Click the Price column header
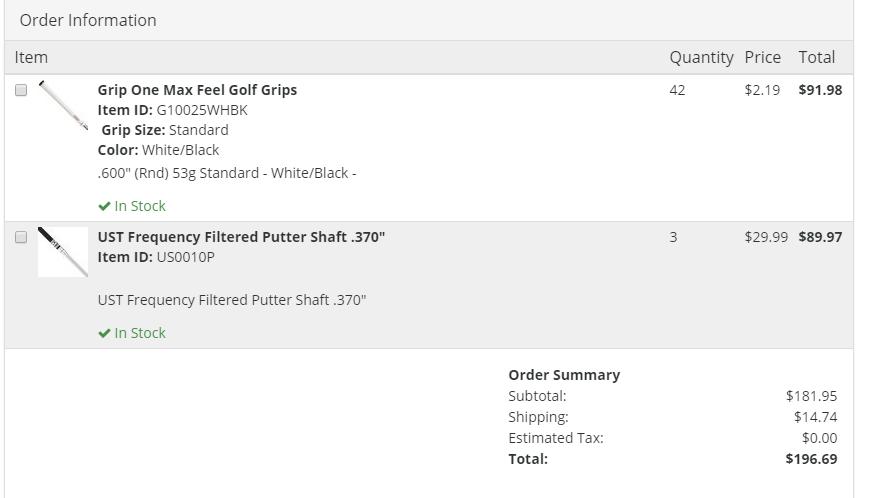The image size is (885, 498). 762,57
